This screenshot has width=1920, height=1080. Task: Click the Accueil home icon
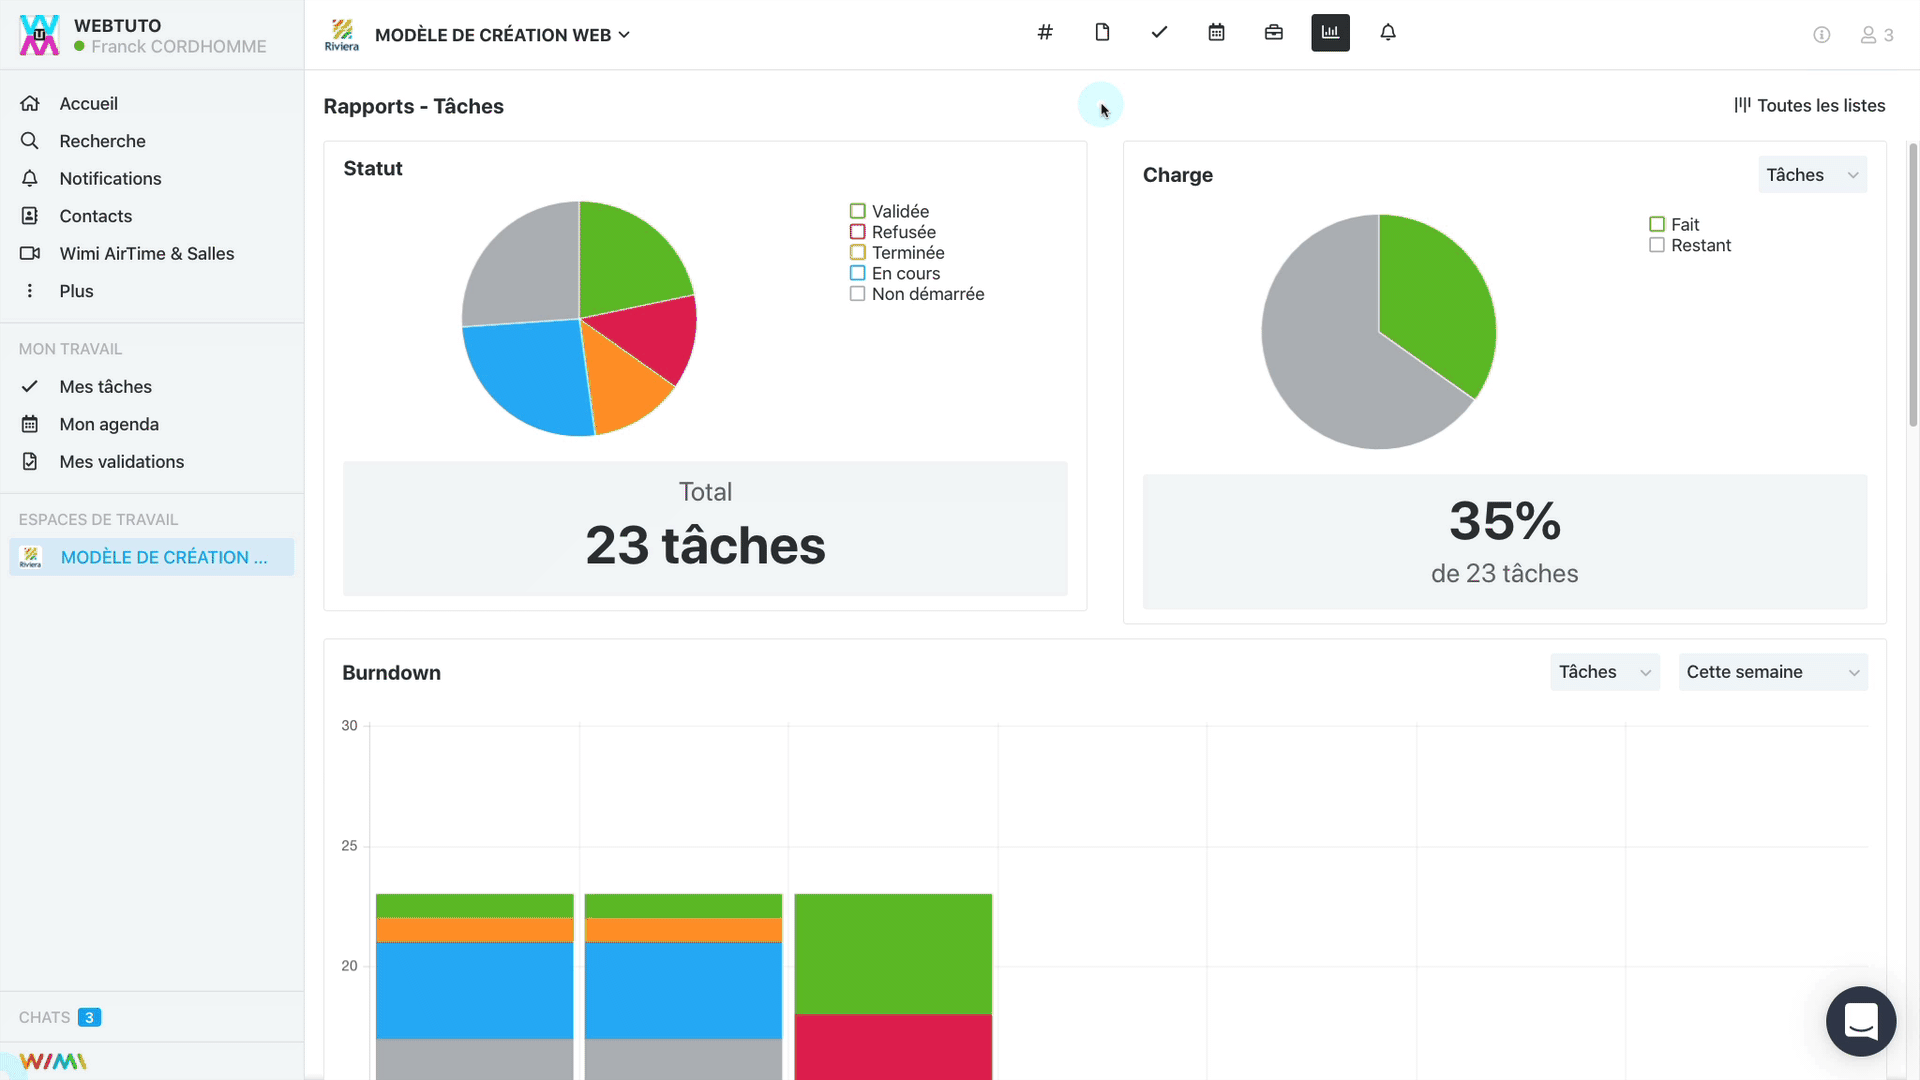pos(30,103)
